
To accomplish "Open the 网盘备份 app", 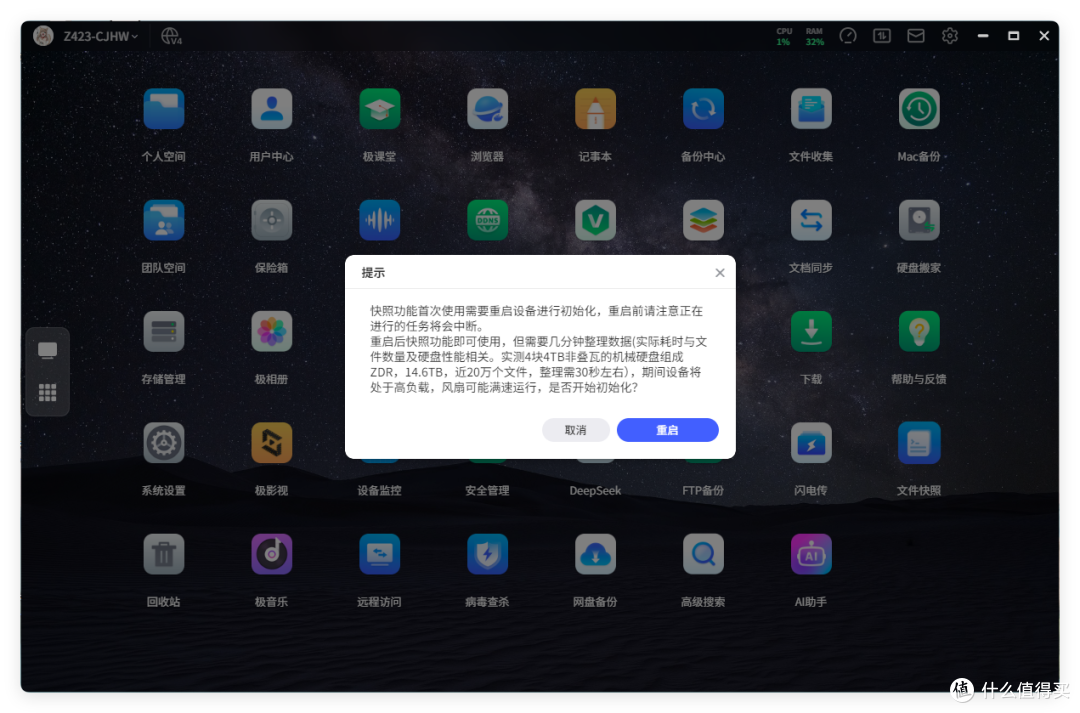I will [x=595, y=554].
